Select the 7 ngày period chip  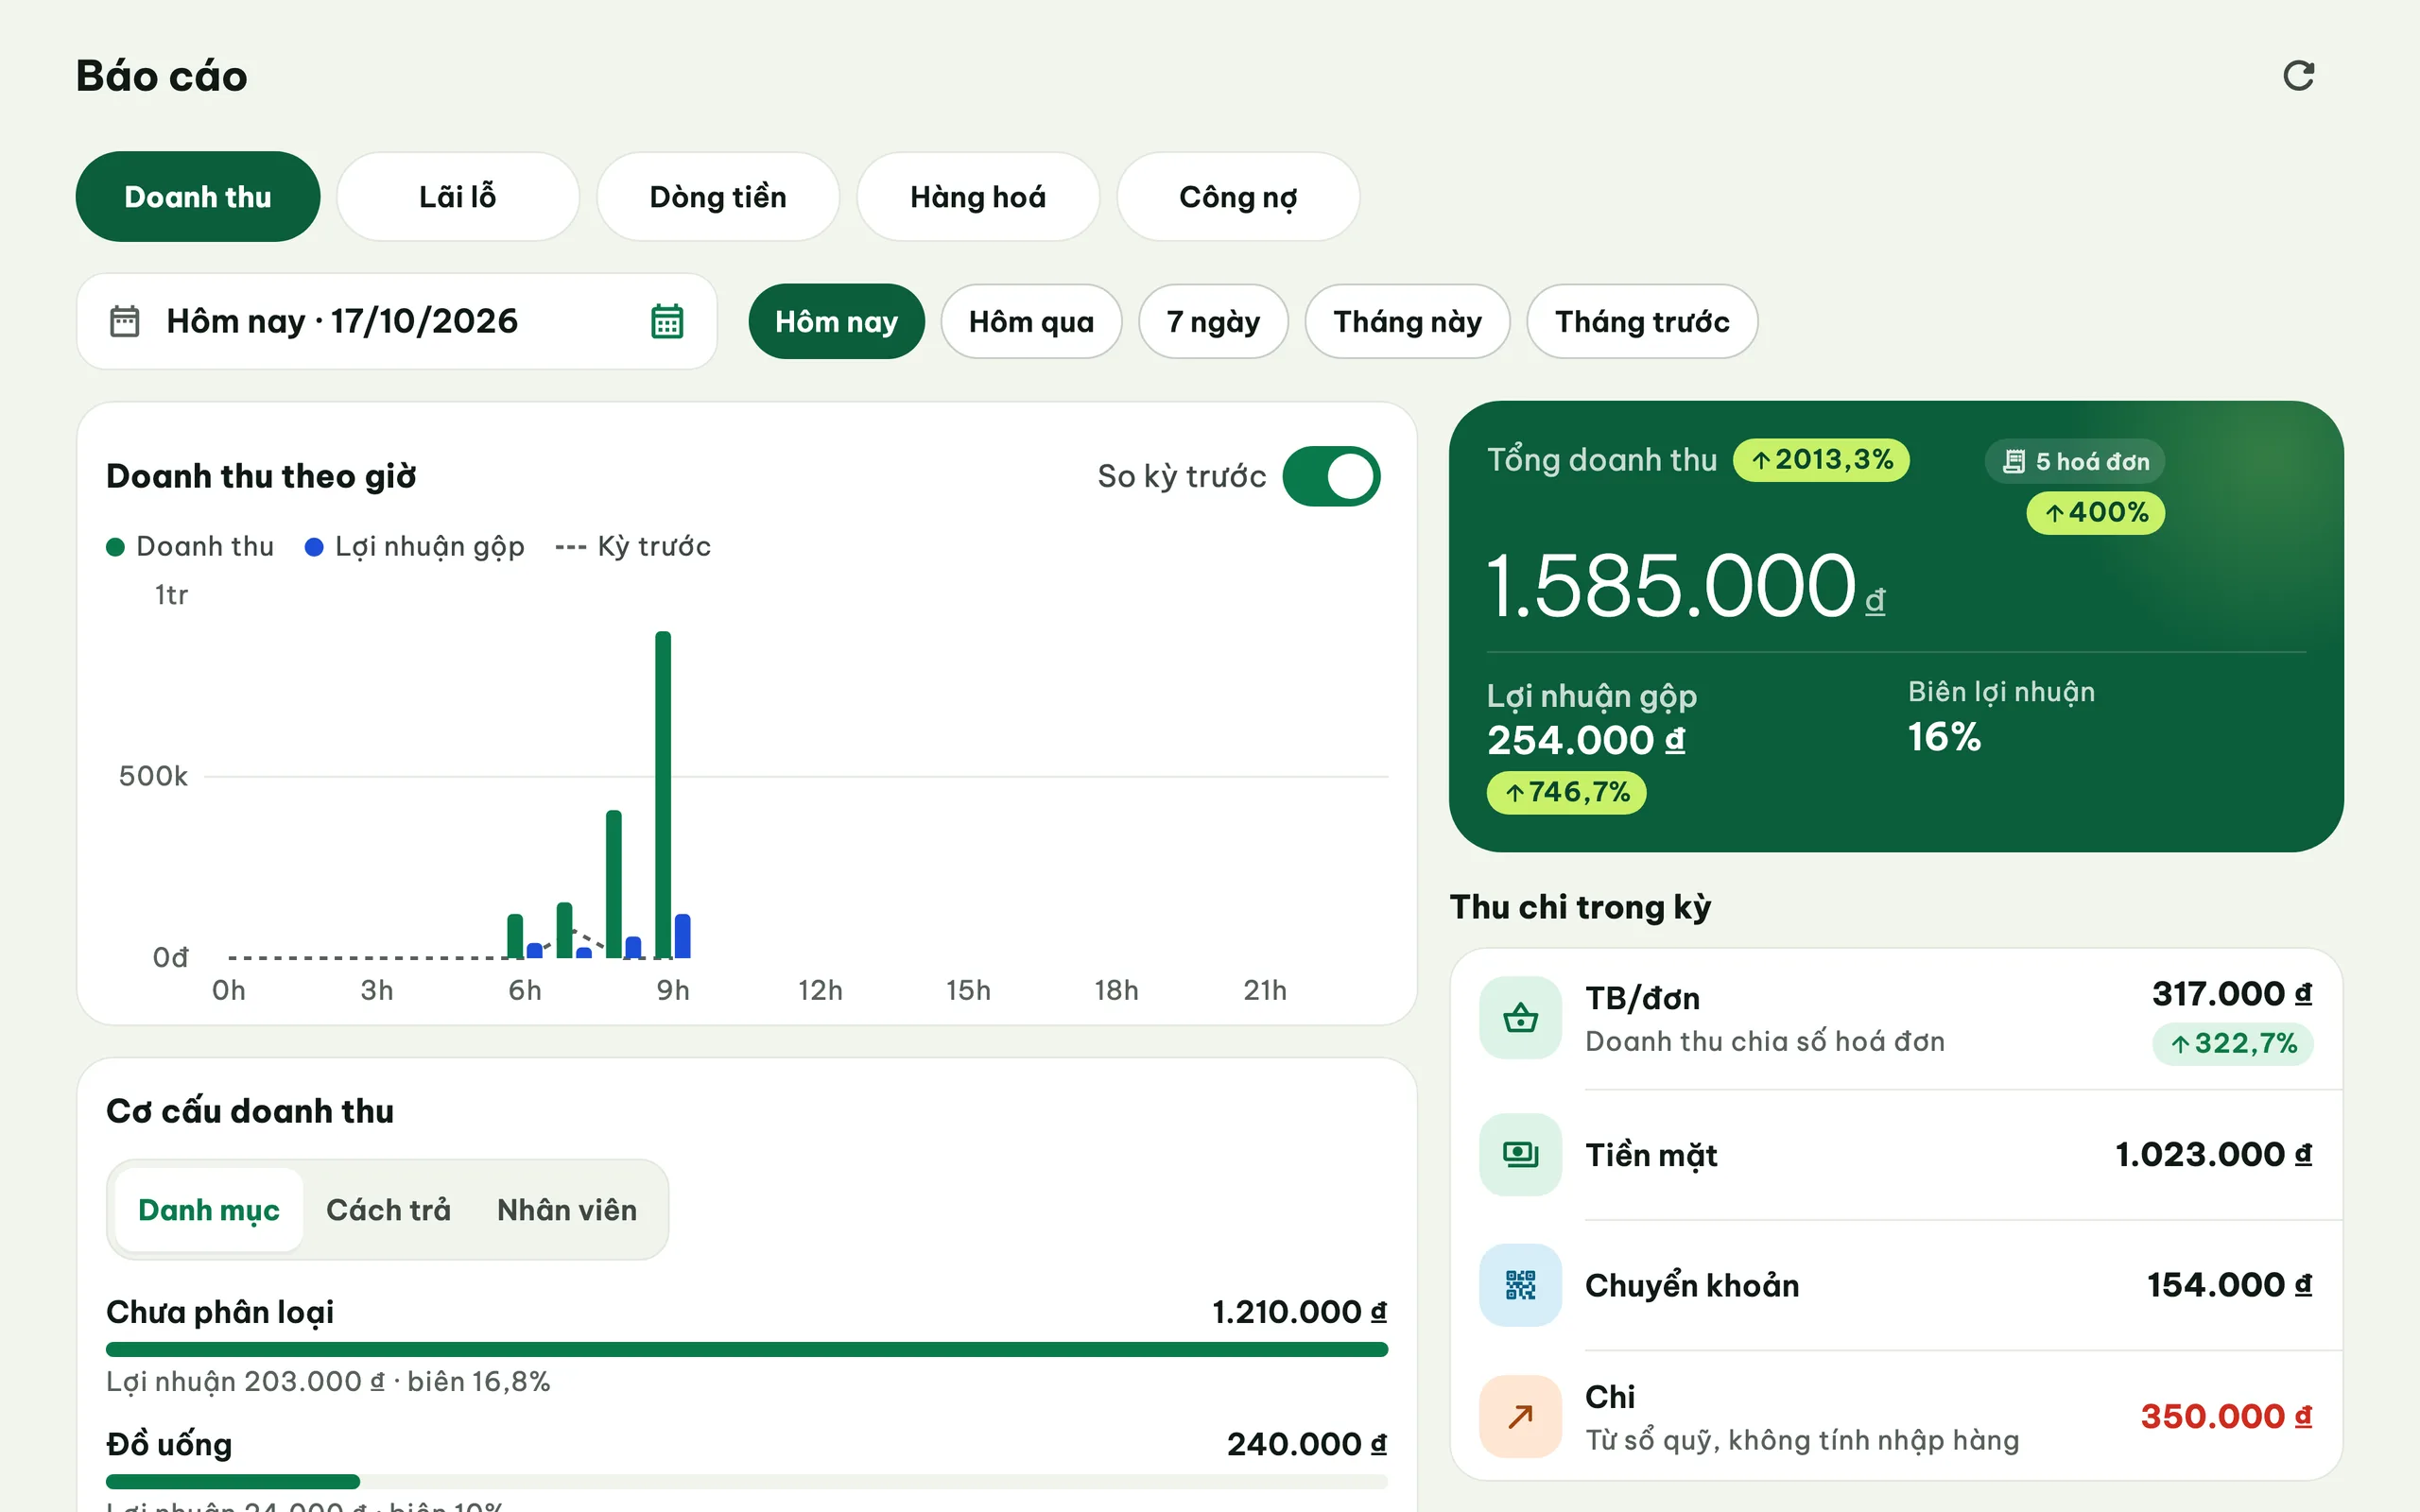click(1213, 321)
